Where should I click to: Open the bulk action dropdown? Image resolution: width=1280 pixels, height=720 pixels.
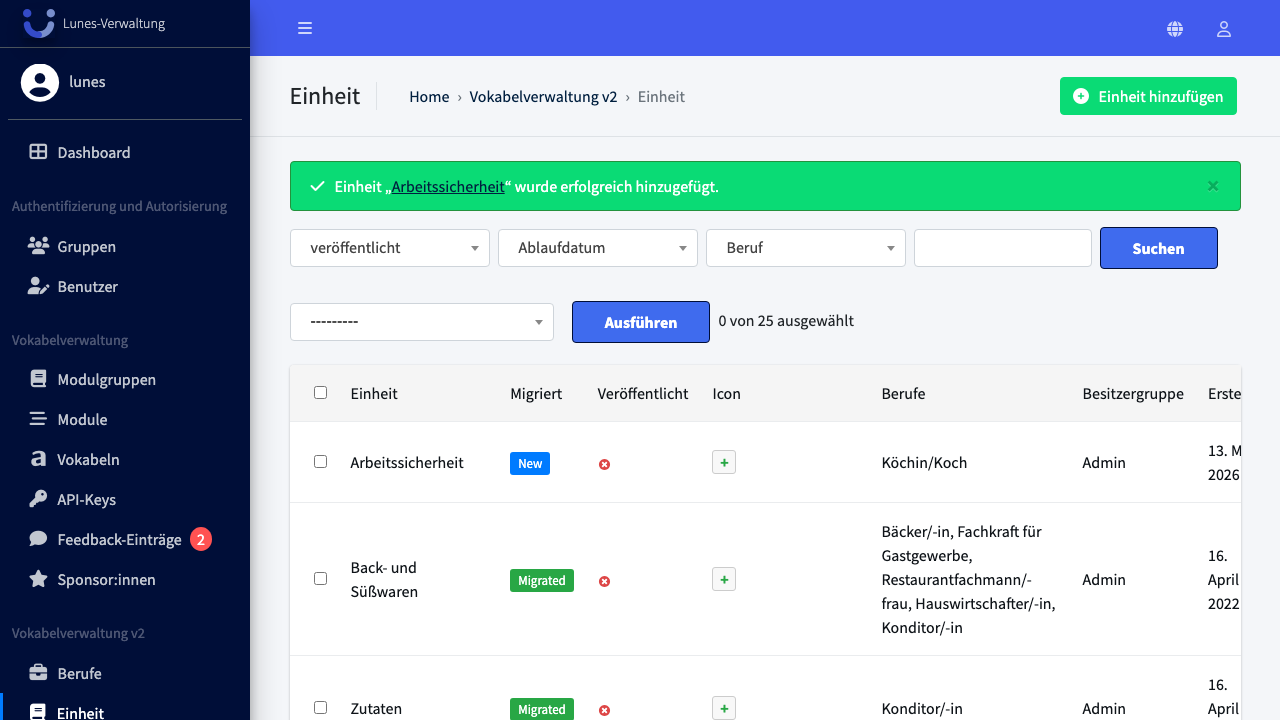[422, 322]
